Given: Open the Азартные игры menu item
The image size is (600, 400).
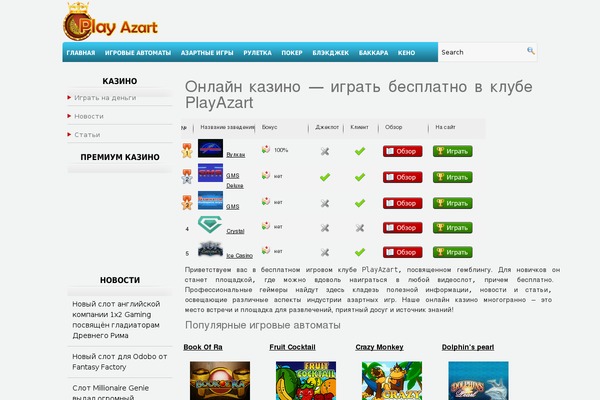Looking at the screenshot, I should (x=207, y=53).
